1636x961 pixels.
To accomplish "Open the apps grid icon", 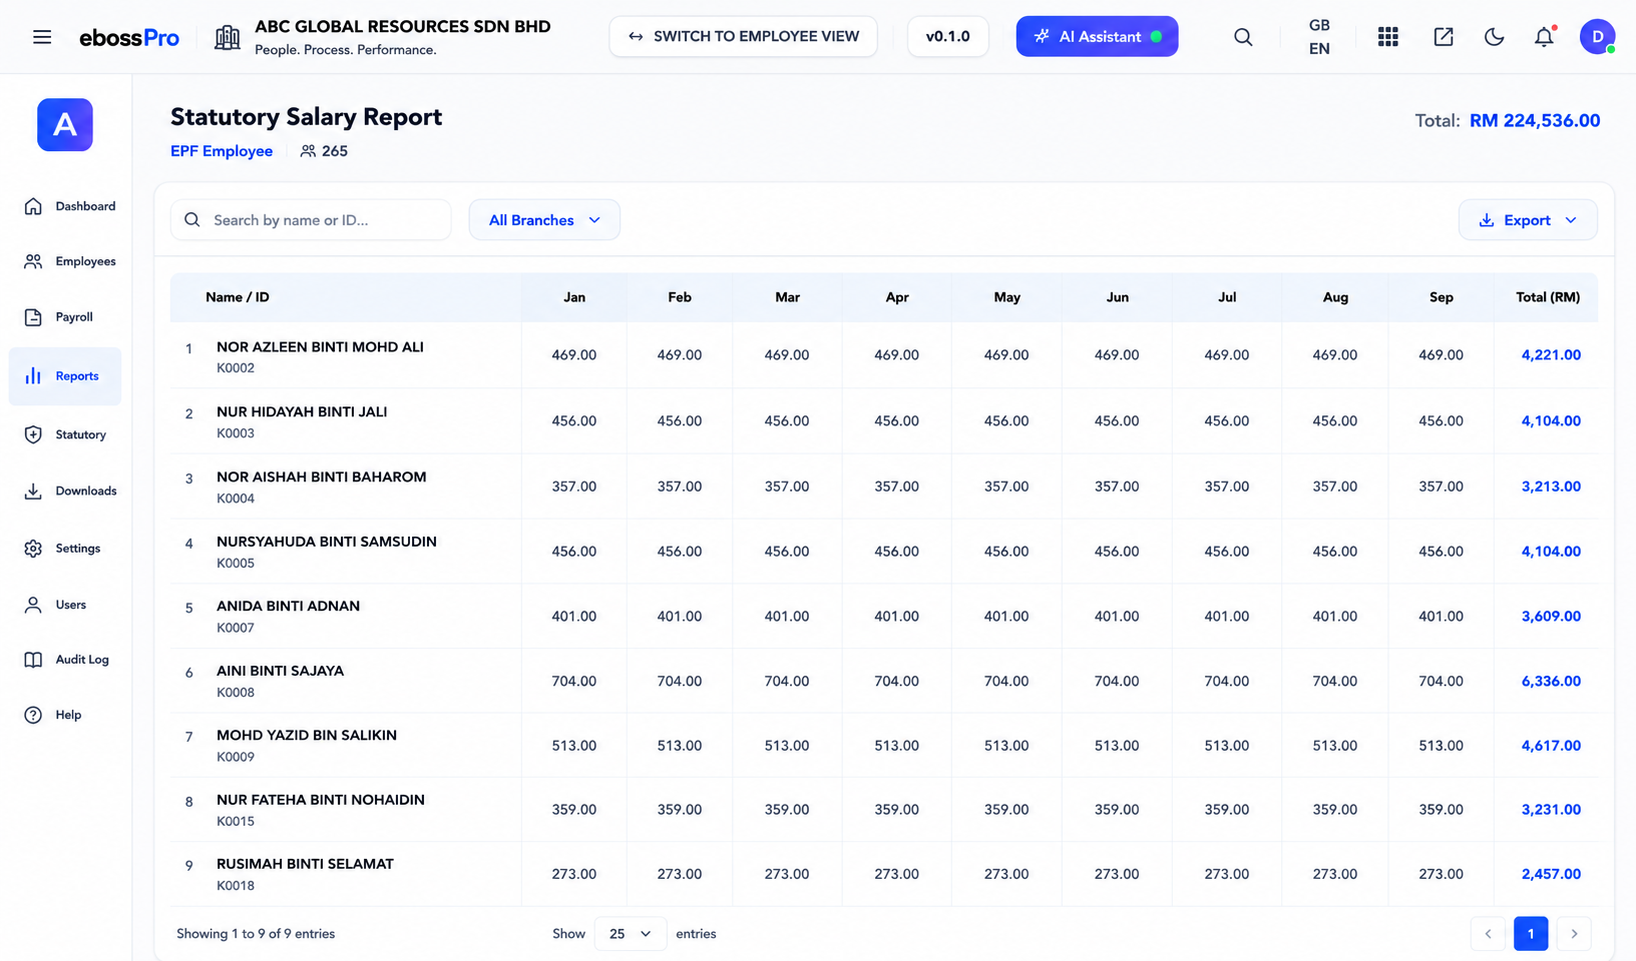I will pos(1388,37).
